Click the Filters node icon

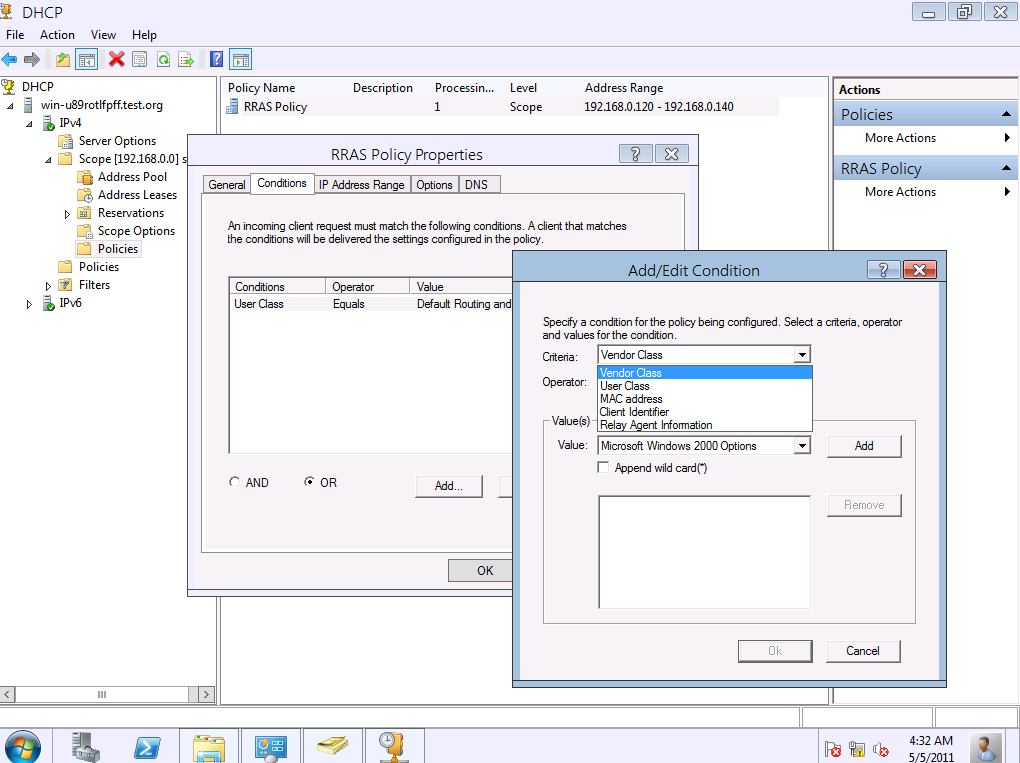(x=66, y=285)
